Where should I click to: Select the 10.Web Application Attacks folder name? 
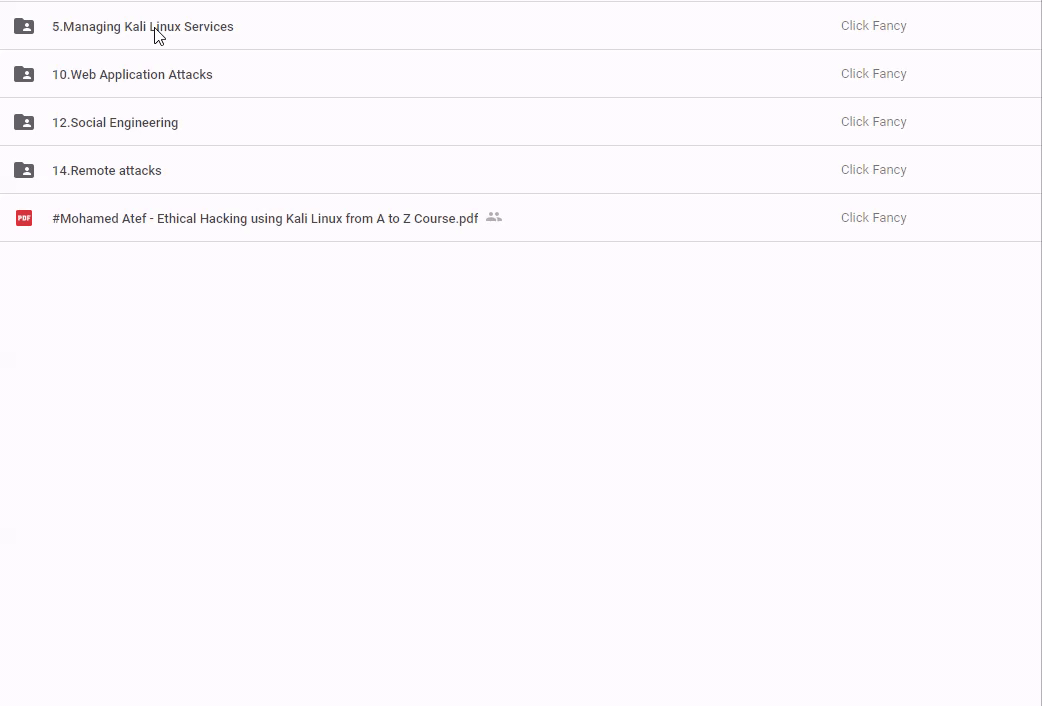[x=132, y=75]
